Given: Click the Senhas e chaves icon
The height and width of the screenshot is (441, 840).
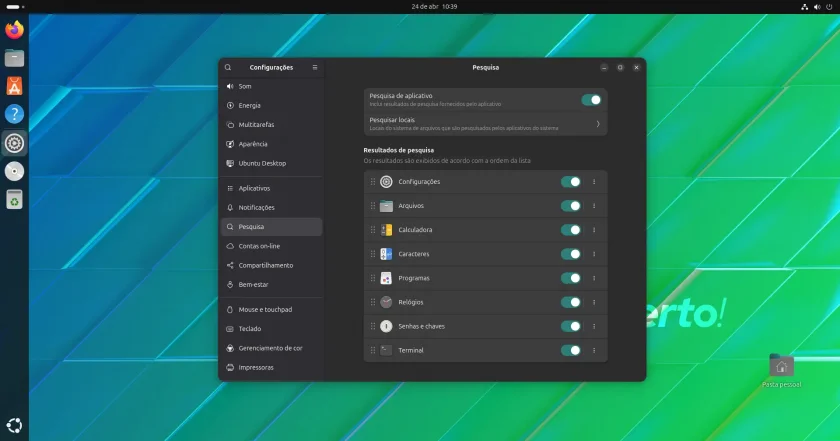Looking at the screenshot, I should [386, 326].
